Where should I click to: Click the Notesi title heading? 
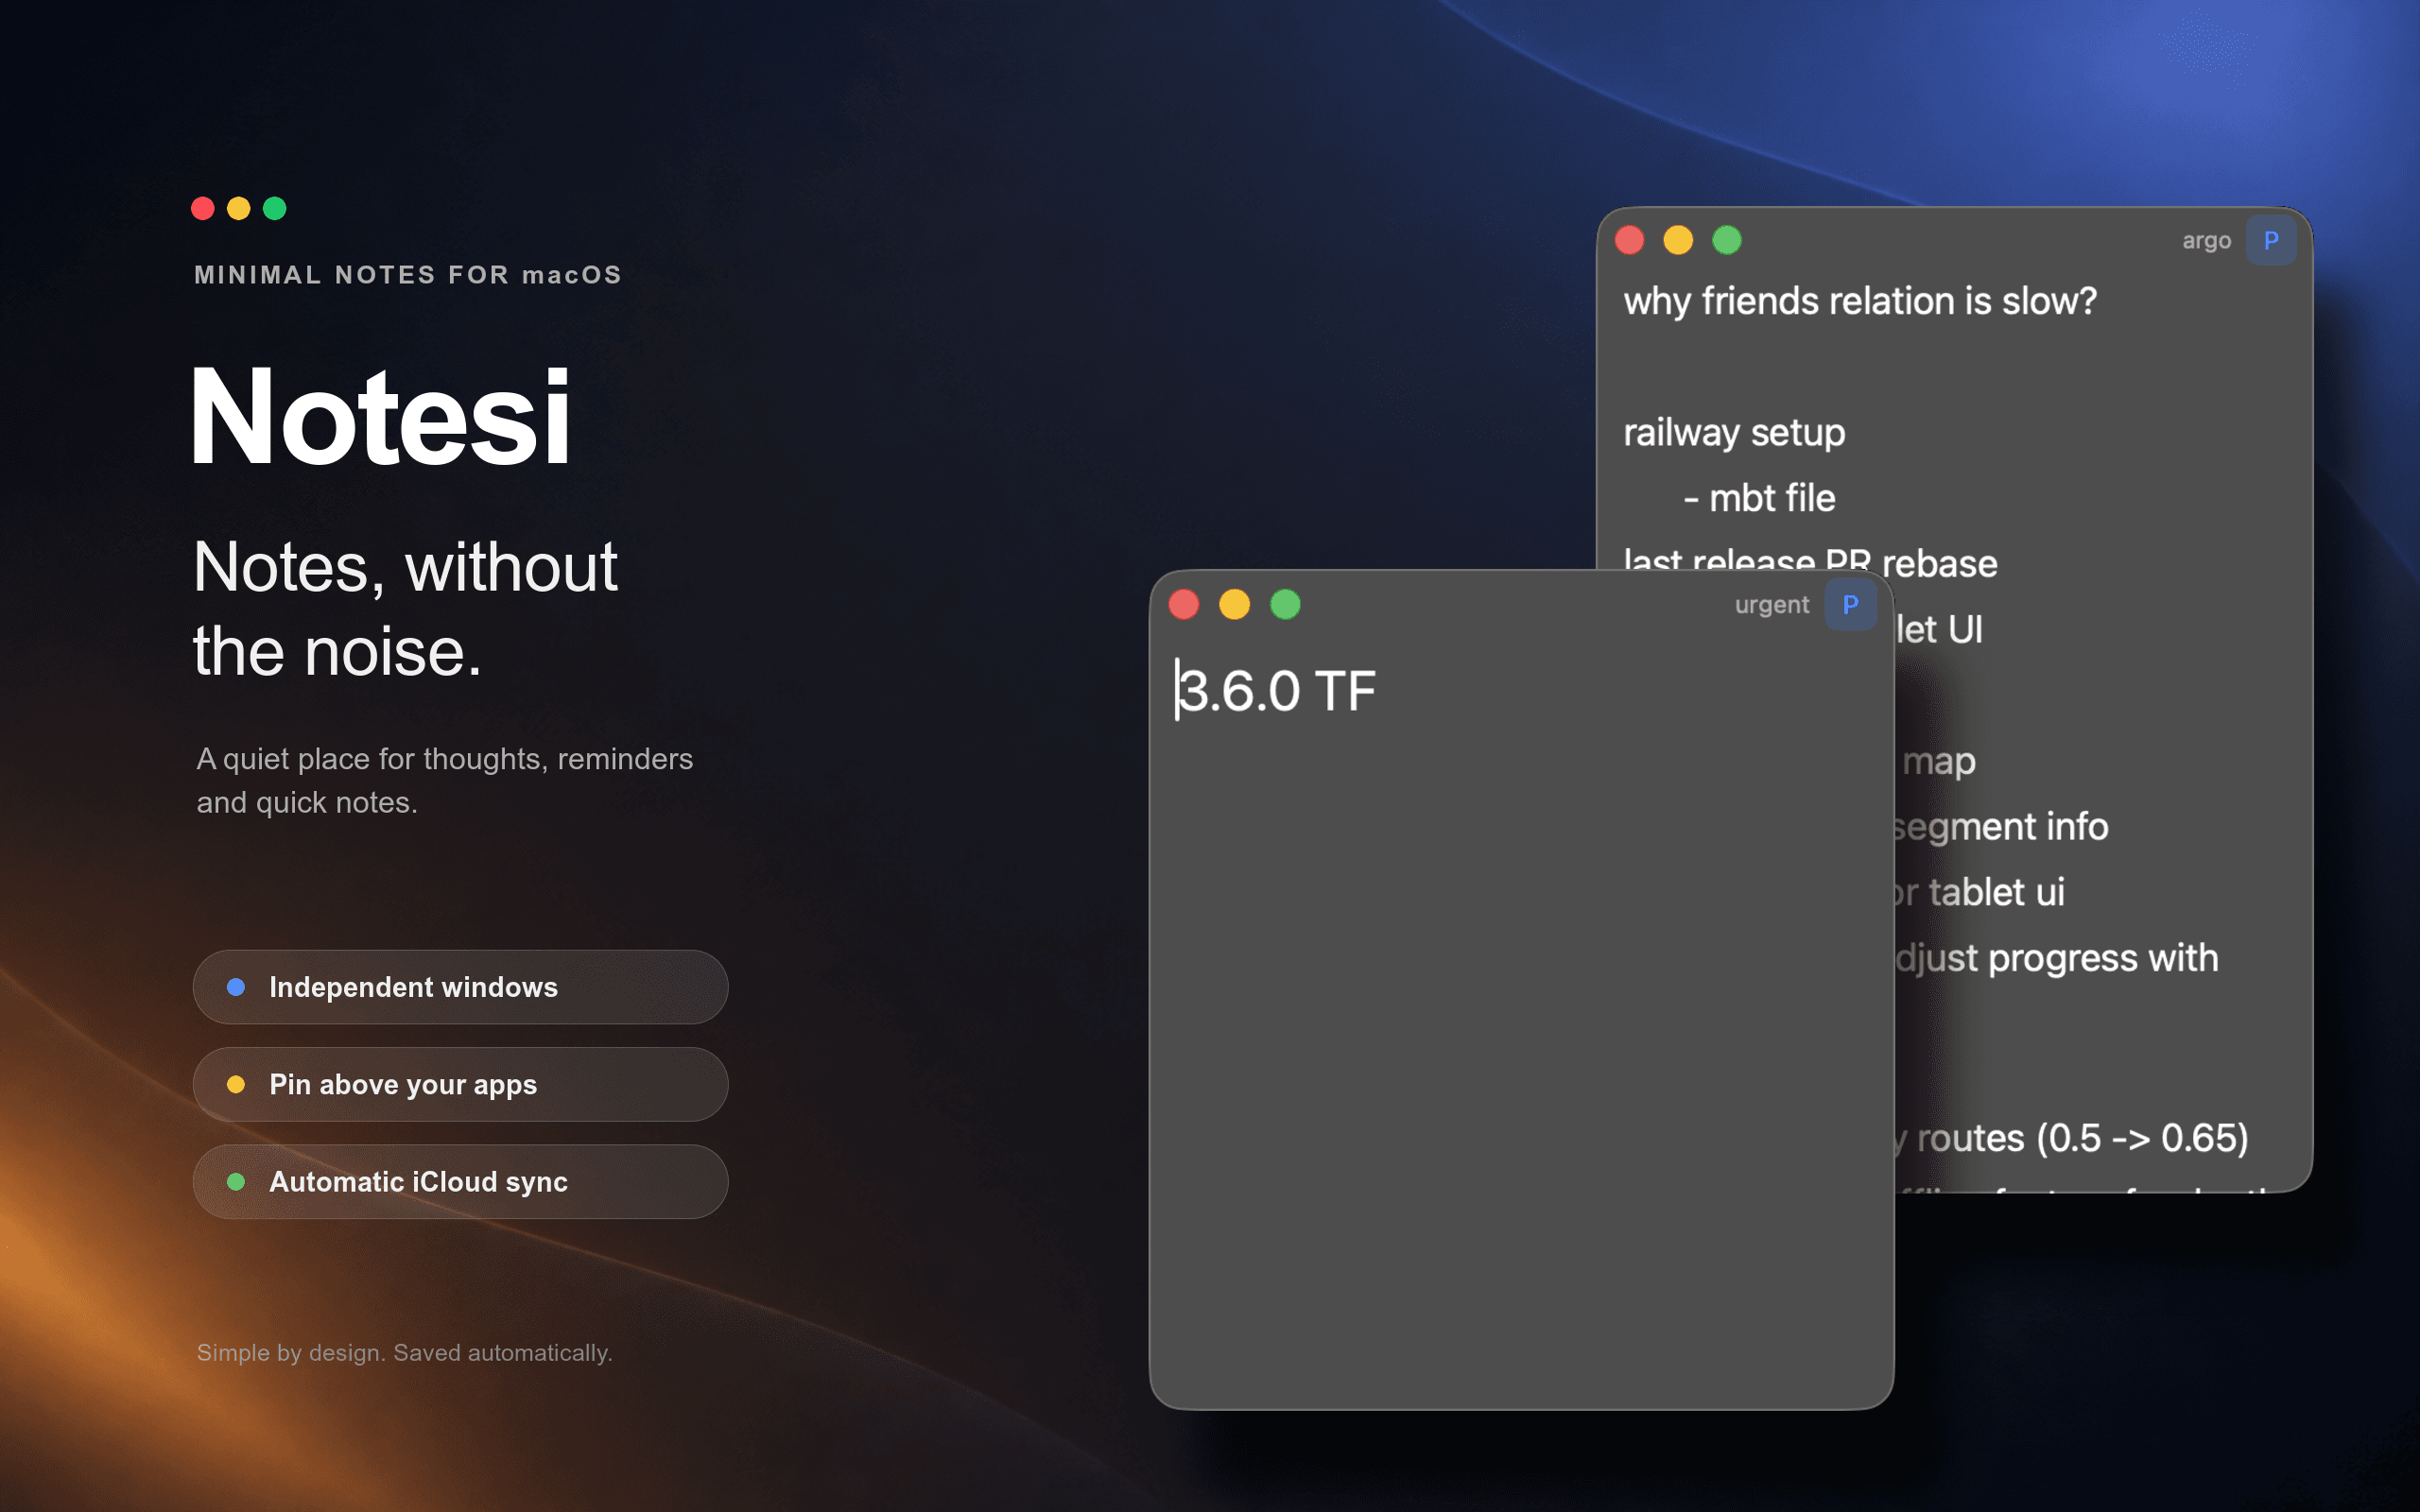tap(380, 417)
